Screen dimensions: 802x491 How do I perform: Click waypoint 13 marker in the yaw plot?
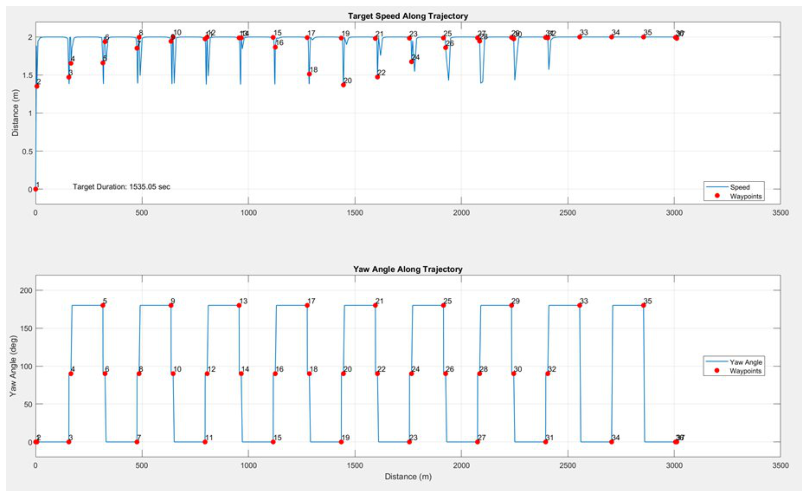point(239,305)
